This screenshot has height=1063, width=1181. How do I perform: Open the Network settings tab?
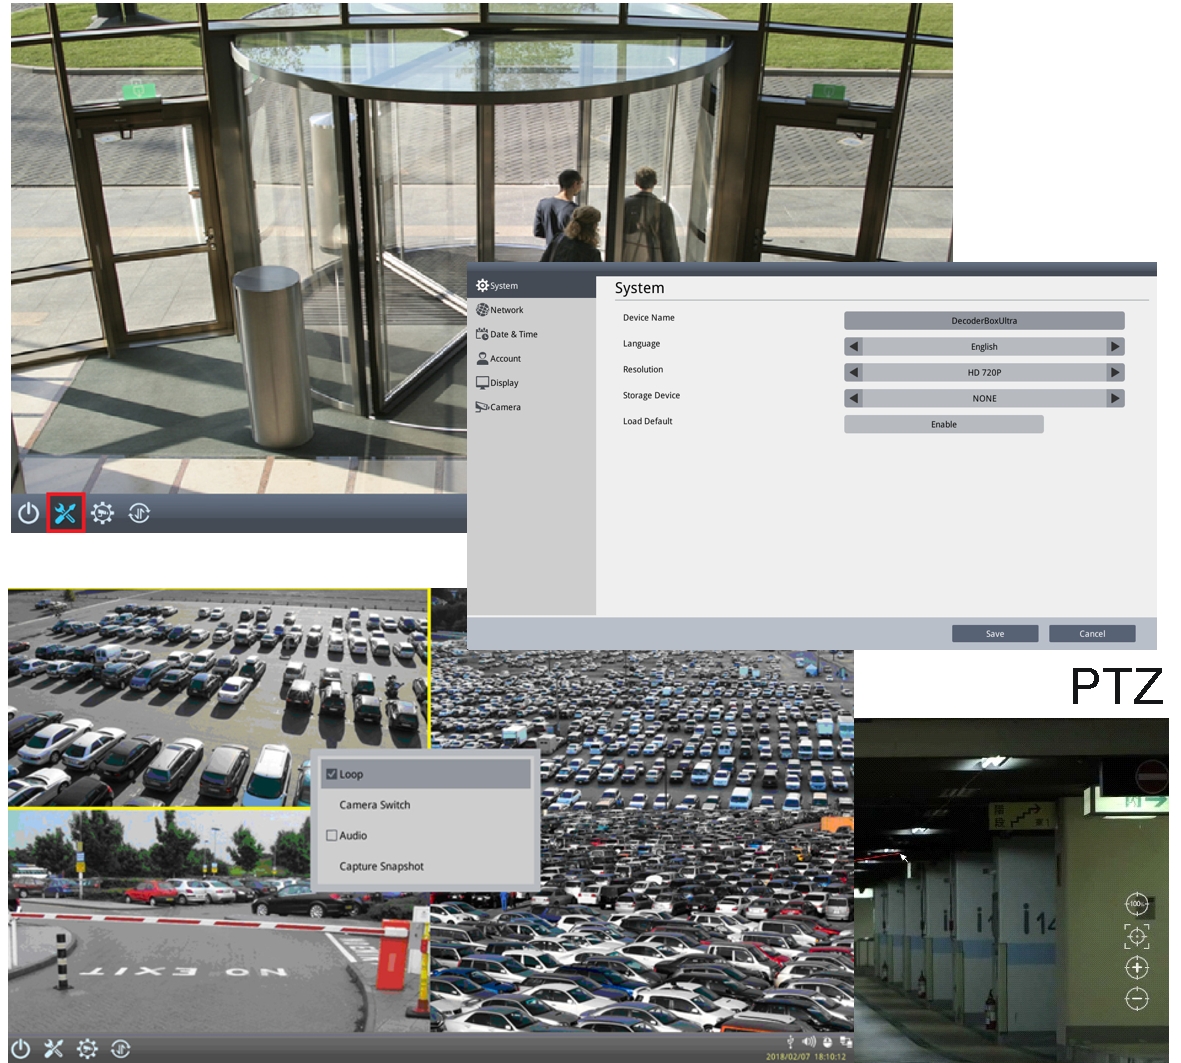[x=503, y=309]
